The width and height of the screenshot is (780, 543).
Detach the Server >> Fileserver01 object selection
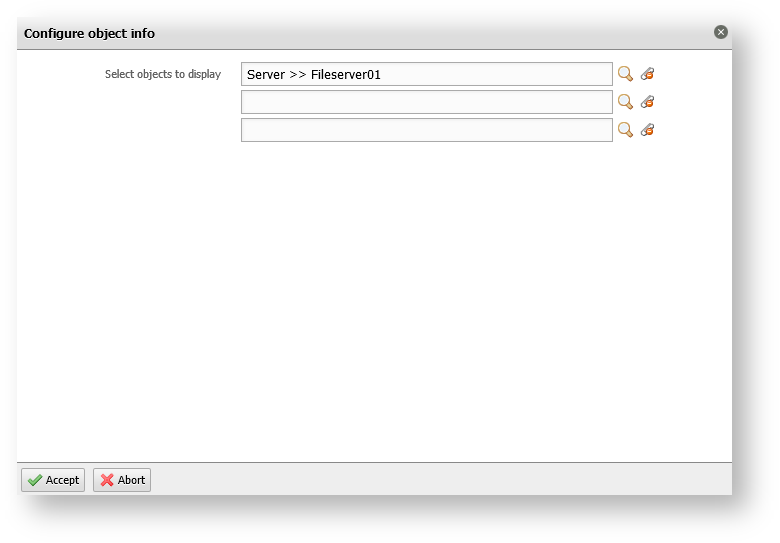(x=647, y=74)
